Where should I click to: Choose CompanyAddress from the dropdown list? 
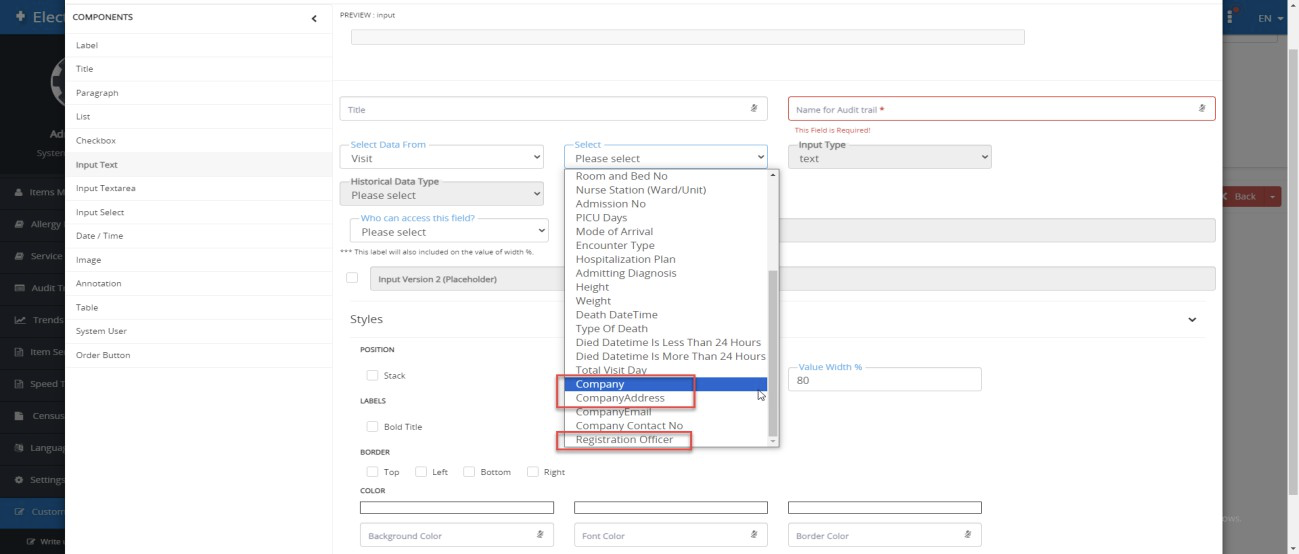click(x=620, y=398)
